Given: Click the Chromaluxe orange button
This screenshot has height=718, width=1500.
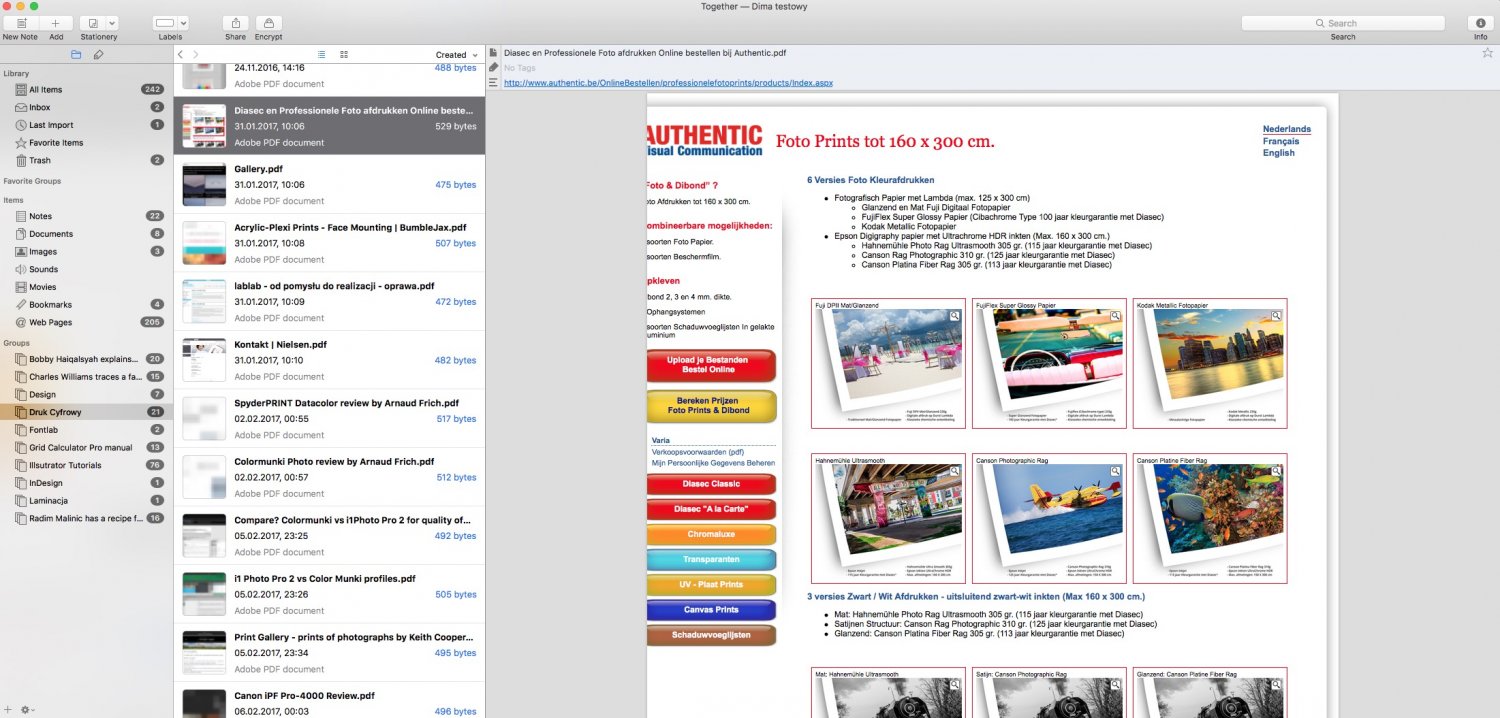Looking at the screenshot, I should 711,535.
